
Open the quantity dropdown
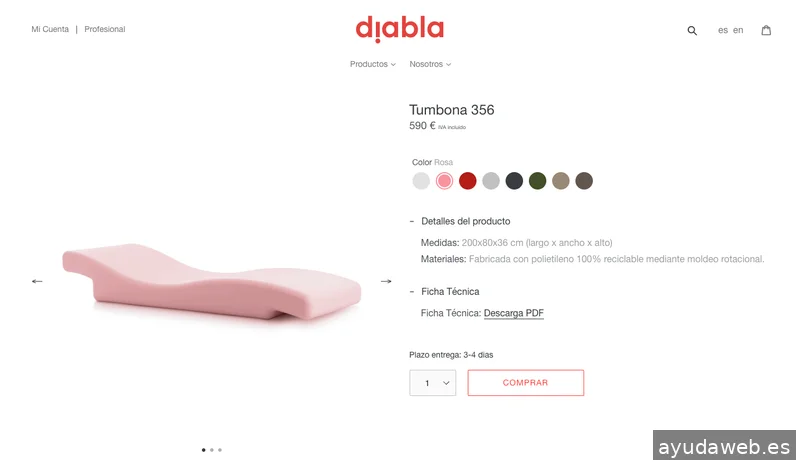(x=432, y=383)
